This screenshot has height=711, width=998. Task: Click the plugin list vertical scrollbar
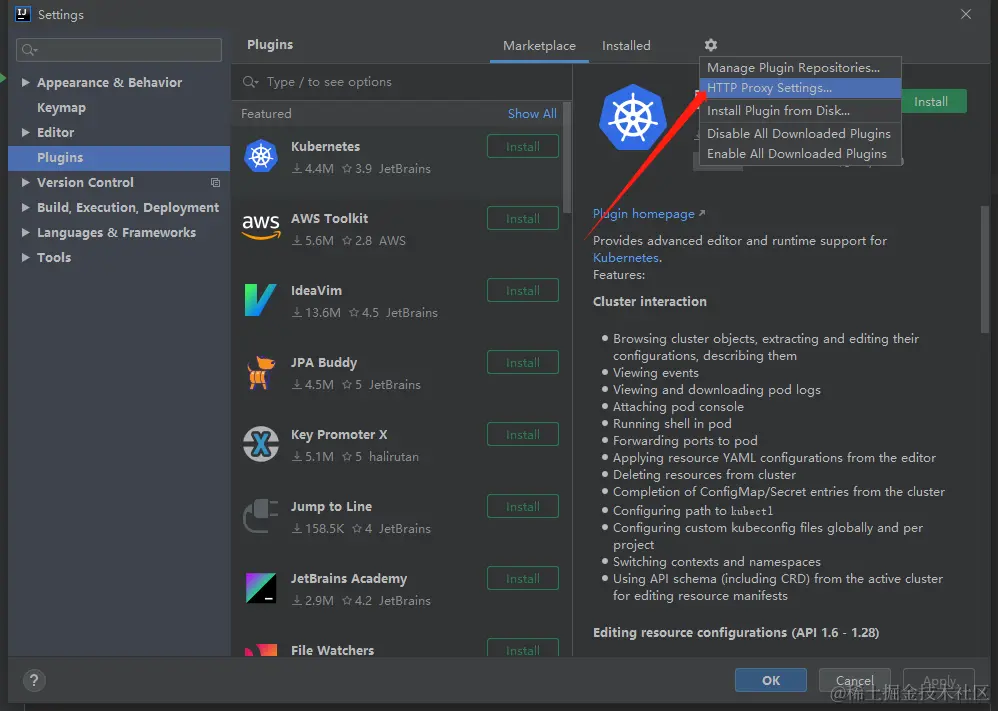[x=566, y=157]
